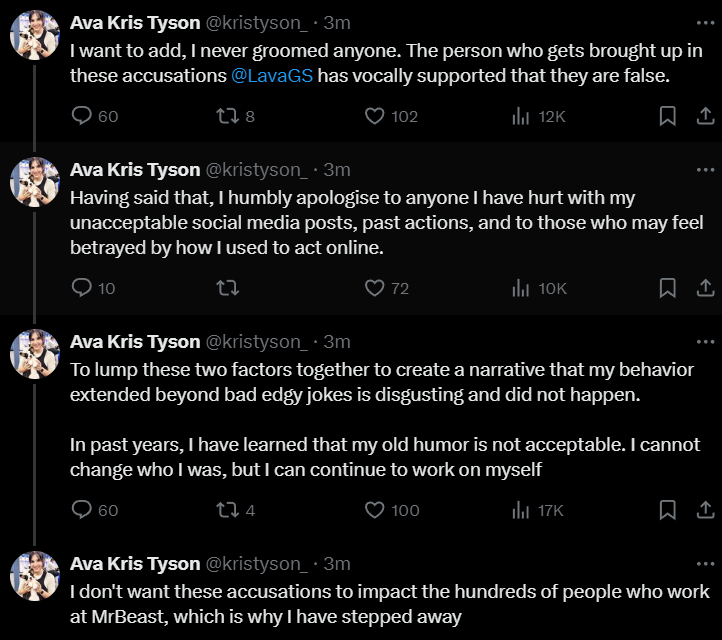Reply to the "bad edgy jokes" tweet
The image size is (722, 640).
point(83,510)
